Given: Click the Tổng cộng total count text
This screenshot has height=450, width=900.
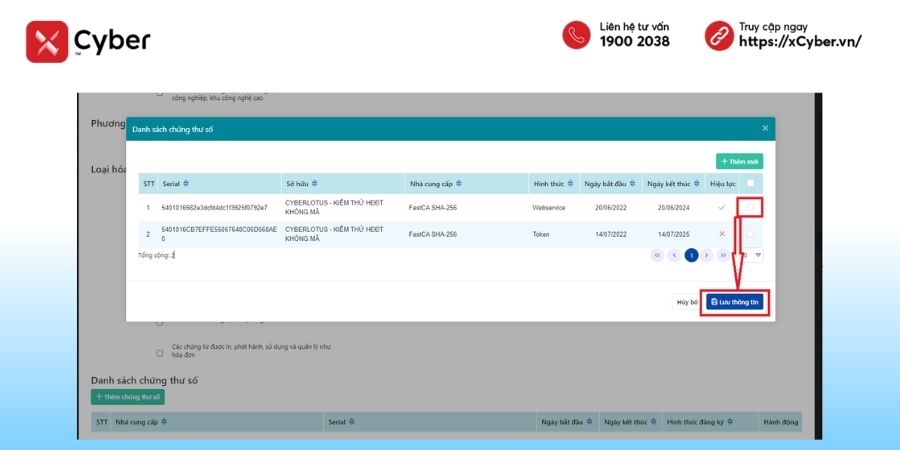Looking at the screenshot, I should pyautogui.click(x=156, y=255).
